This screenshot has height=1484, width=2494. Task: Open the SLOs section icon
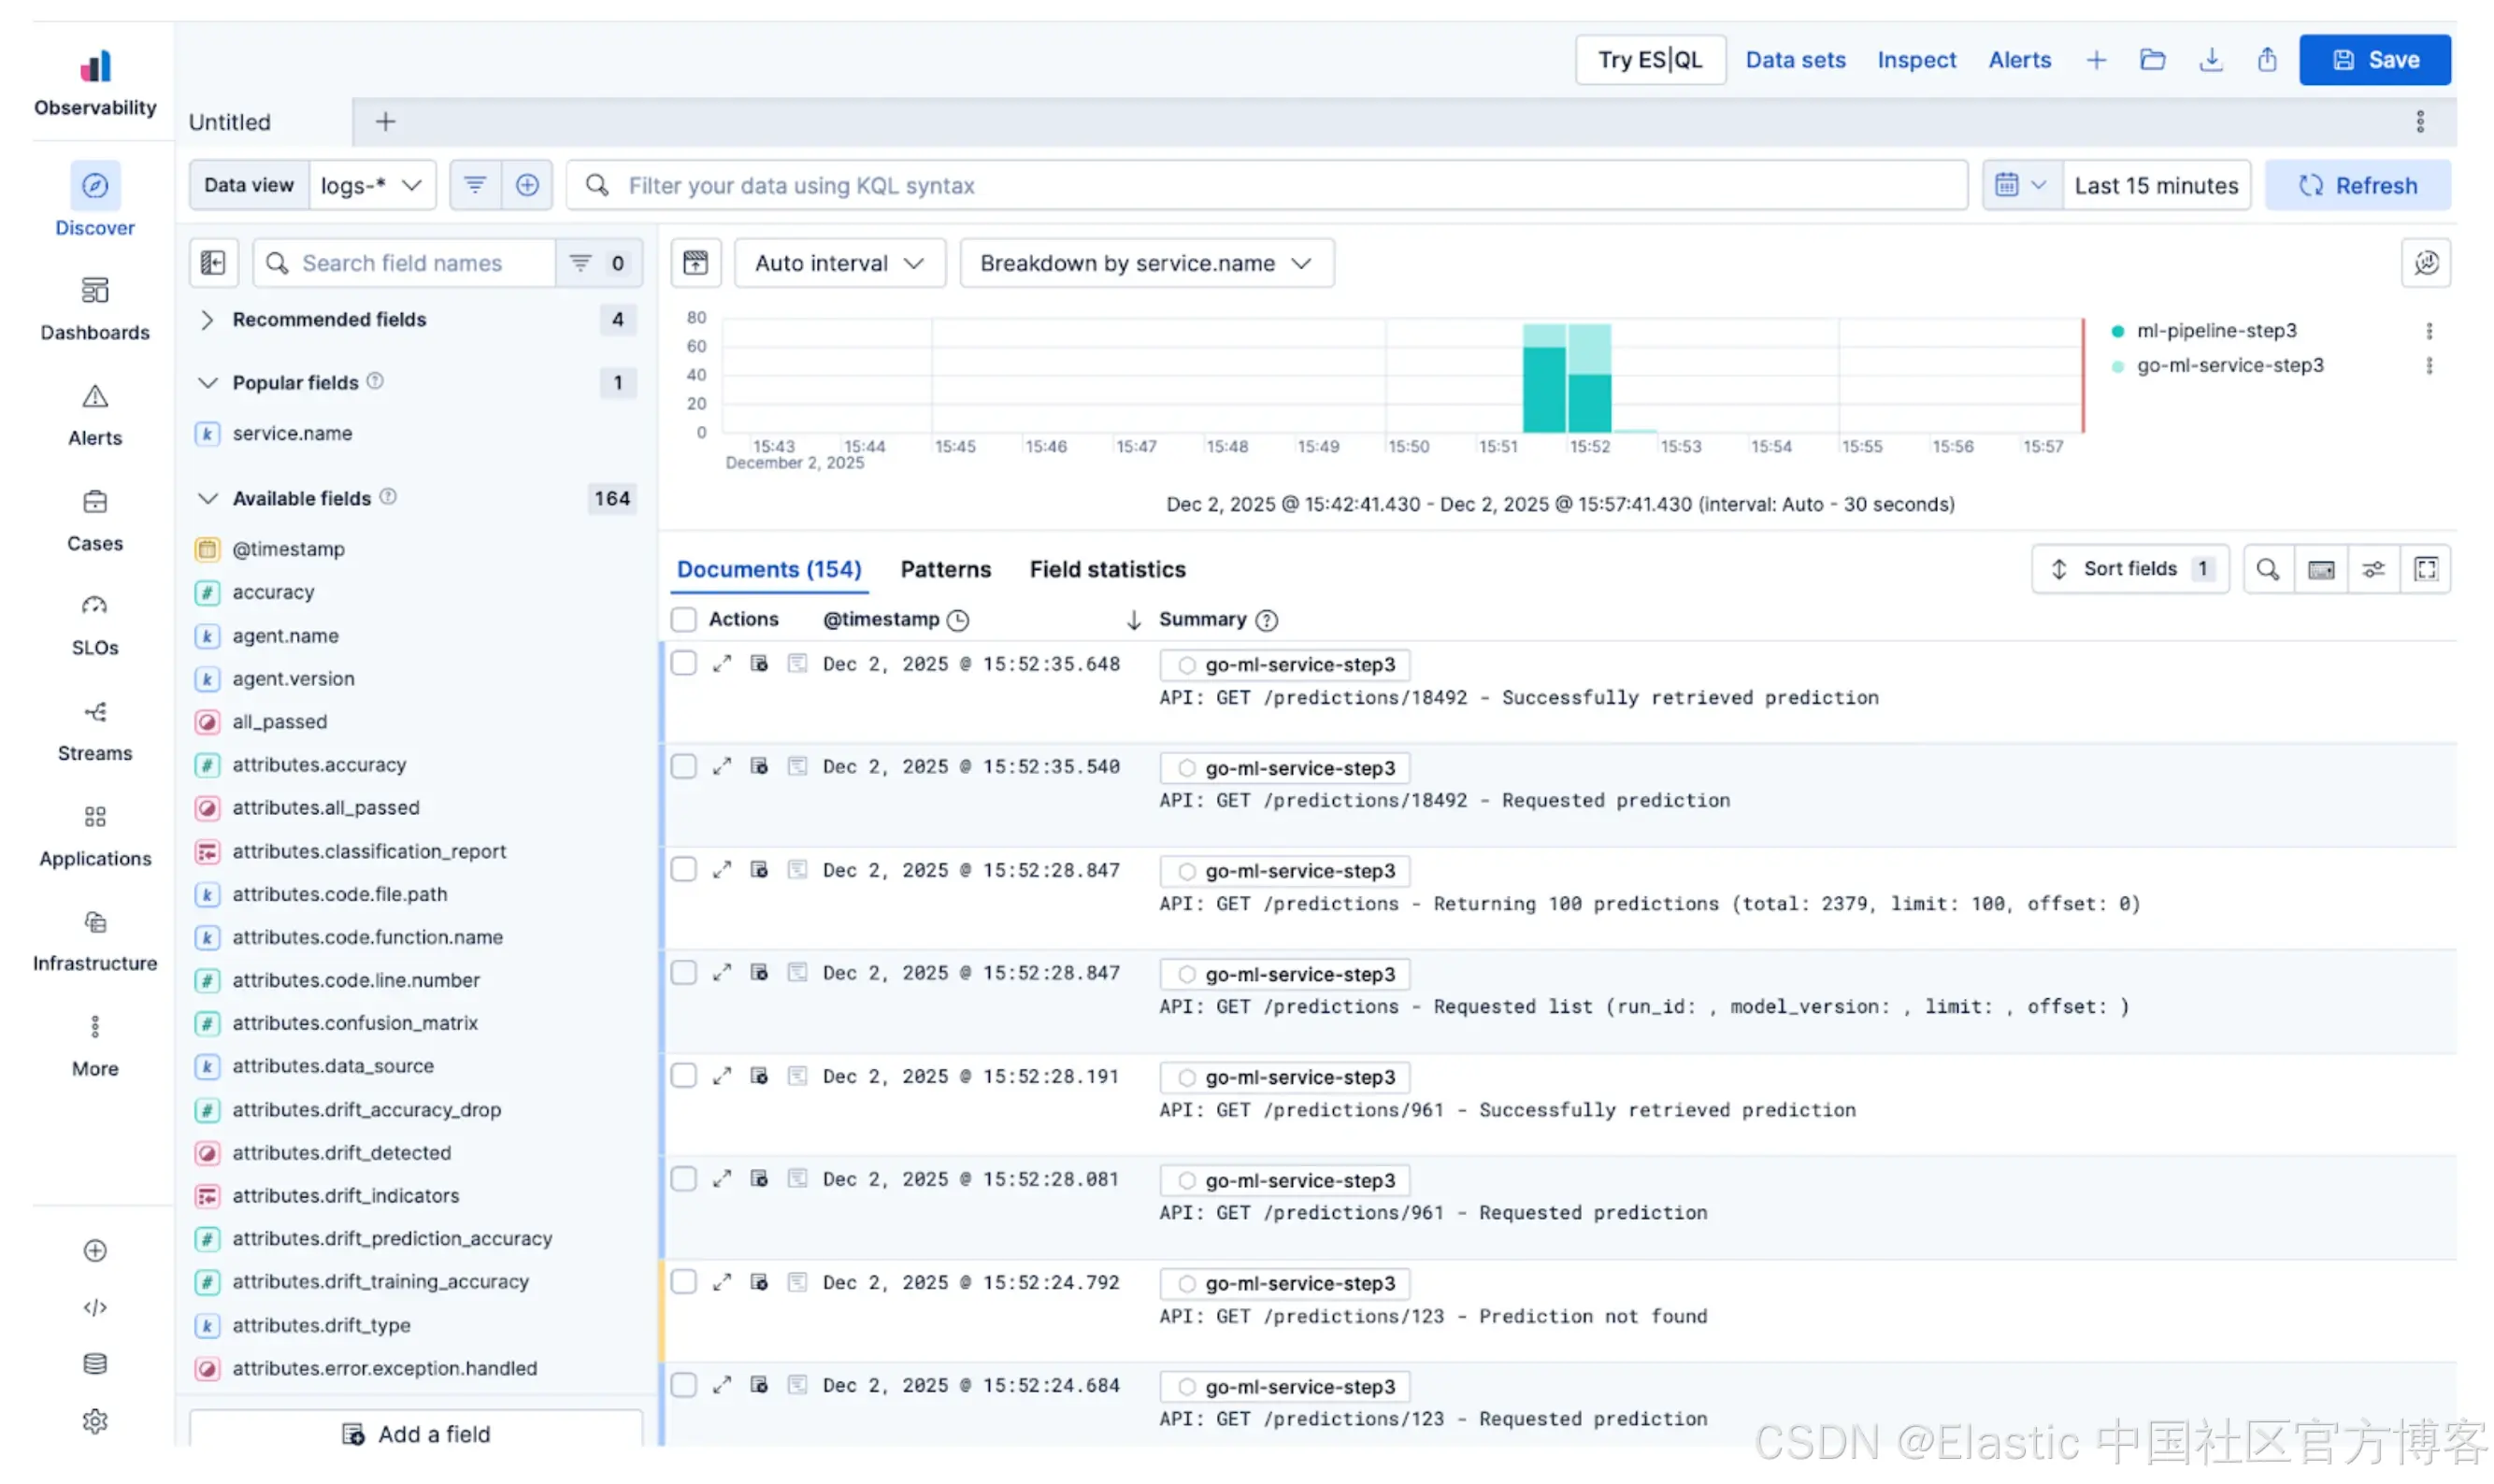coord(95,606)
